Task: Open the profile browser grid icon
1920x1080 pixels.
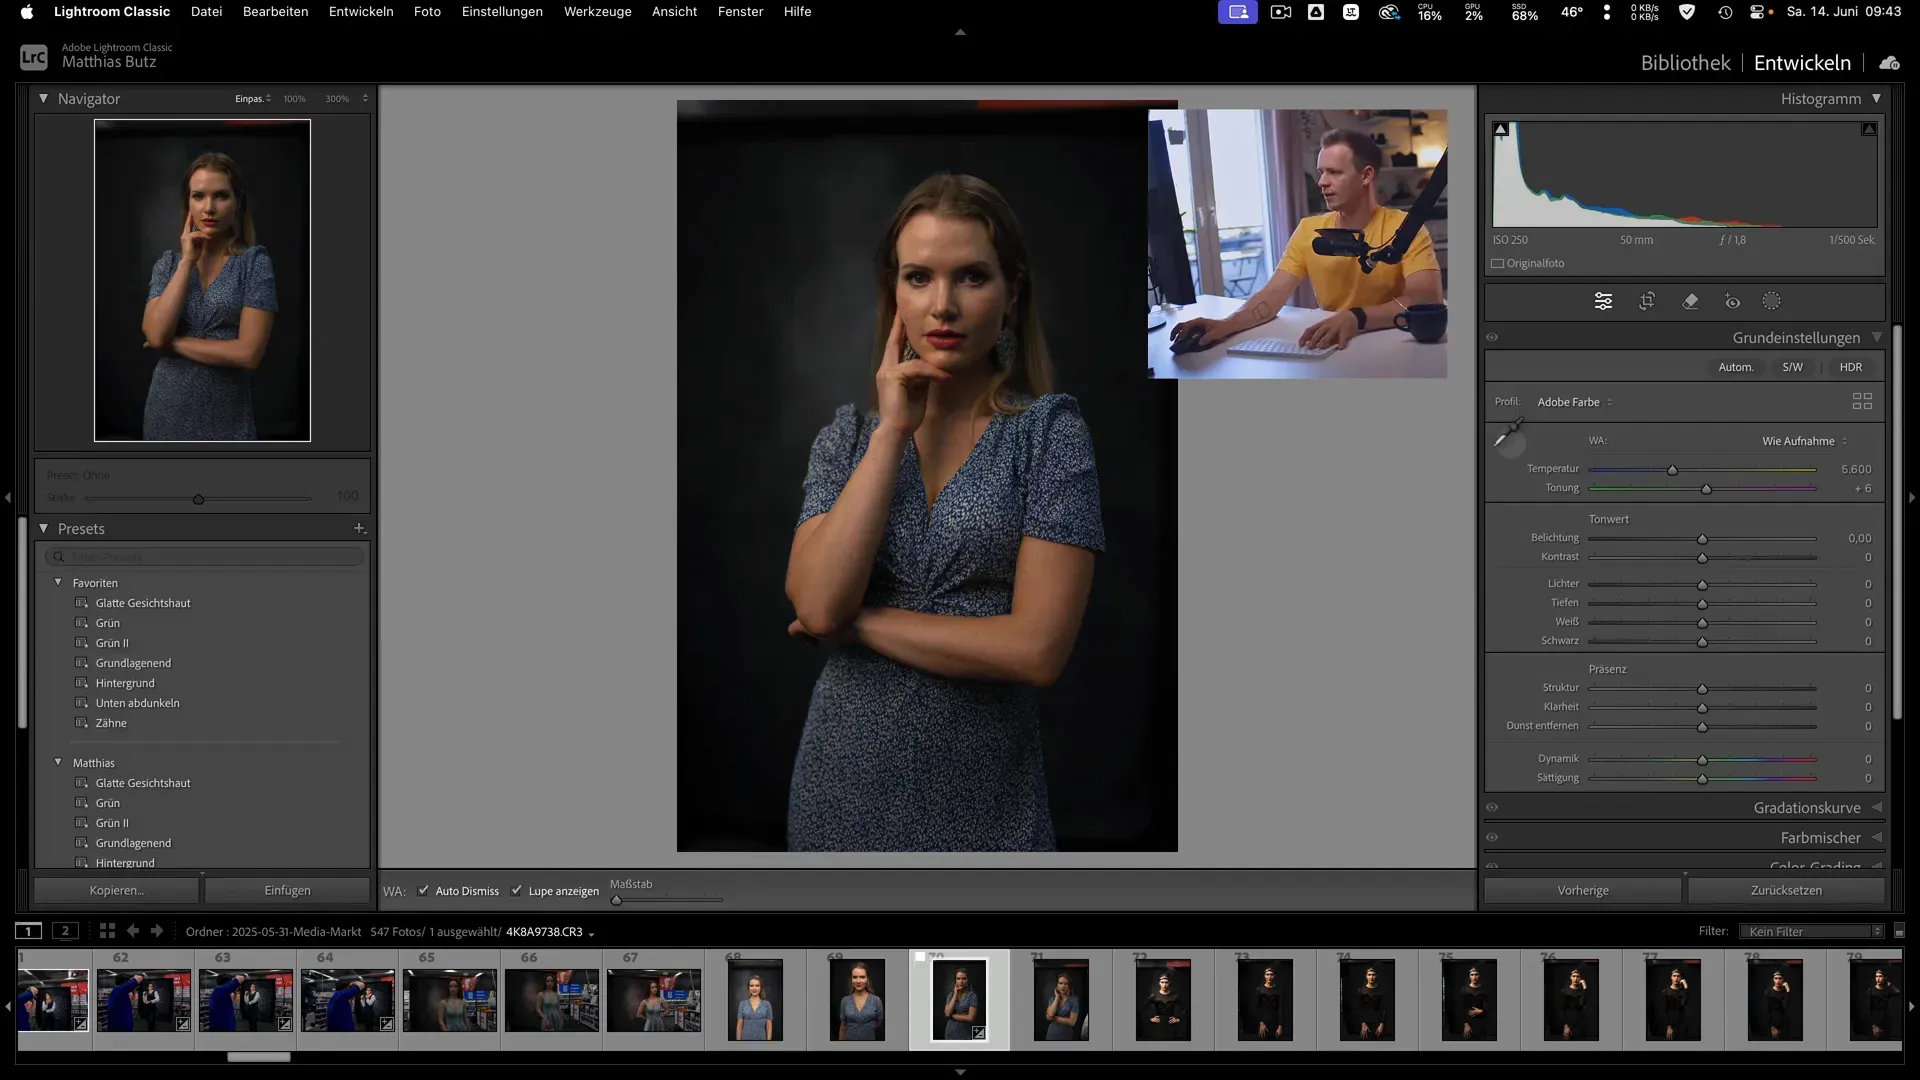Action: (x=1862, y=401)
